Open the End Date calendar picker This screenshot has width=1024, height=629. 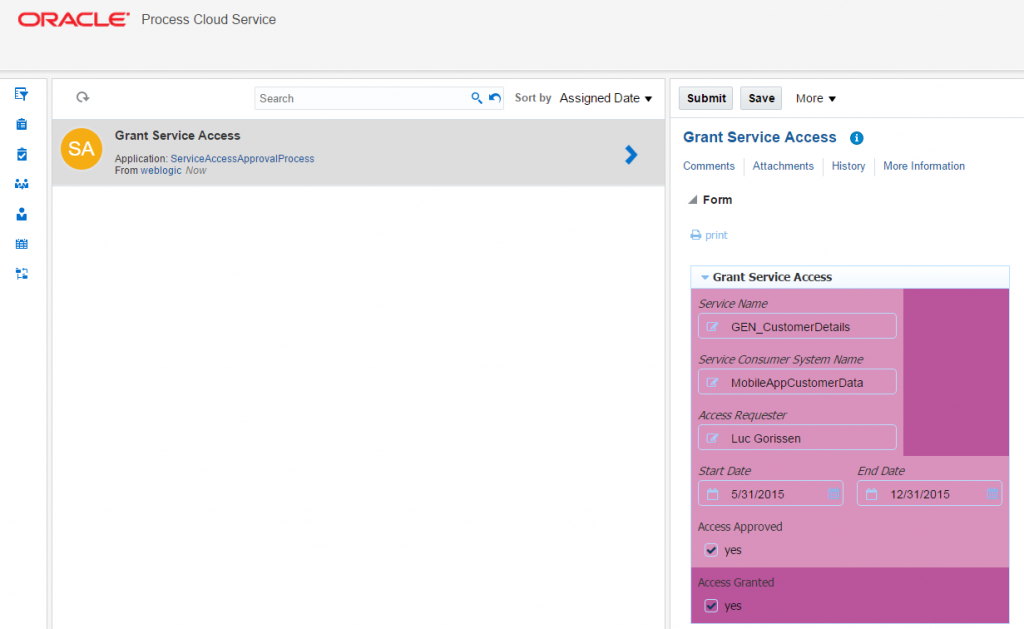pyautogui.click(x=992, y=494)
